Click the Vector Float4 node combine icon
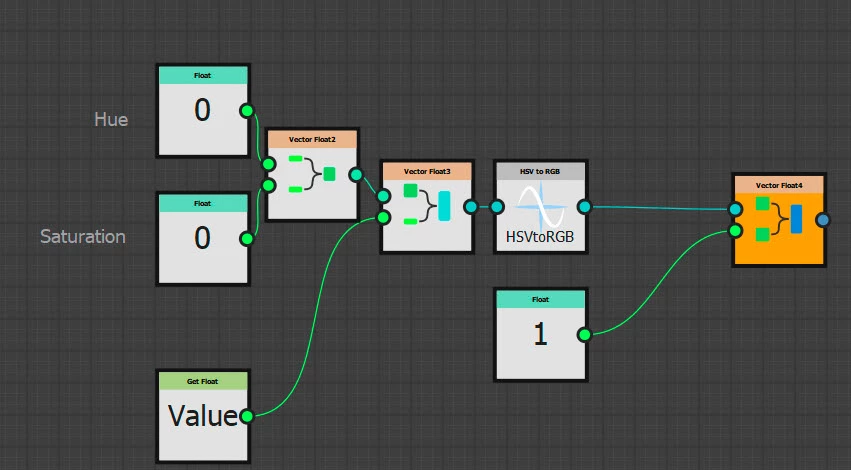 point(779,219)
